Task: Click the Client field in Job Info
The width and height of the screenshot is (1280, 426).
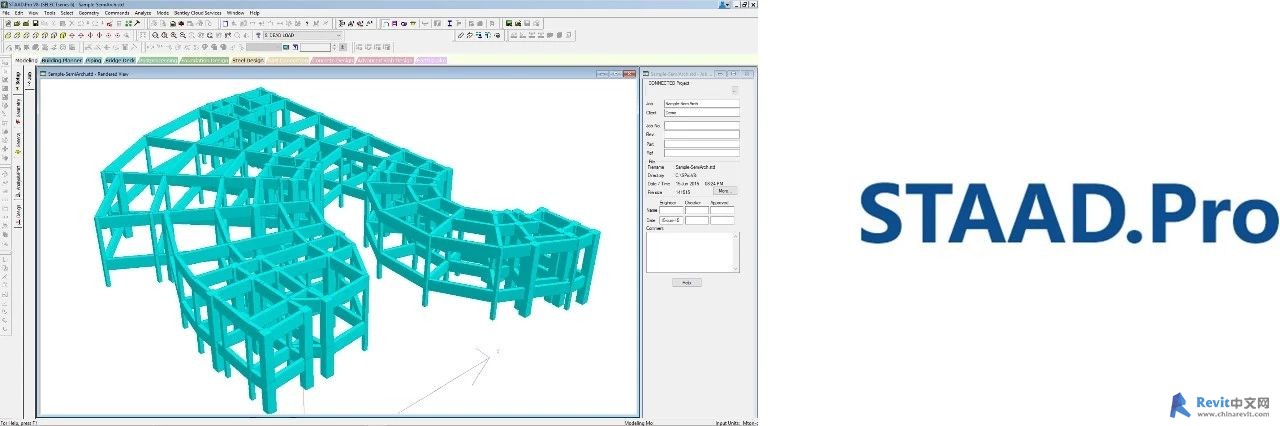Action: tap(701, 113)
